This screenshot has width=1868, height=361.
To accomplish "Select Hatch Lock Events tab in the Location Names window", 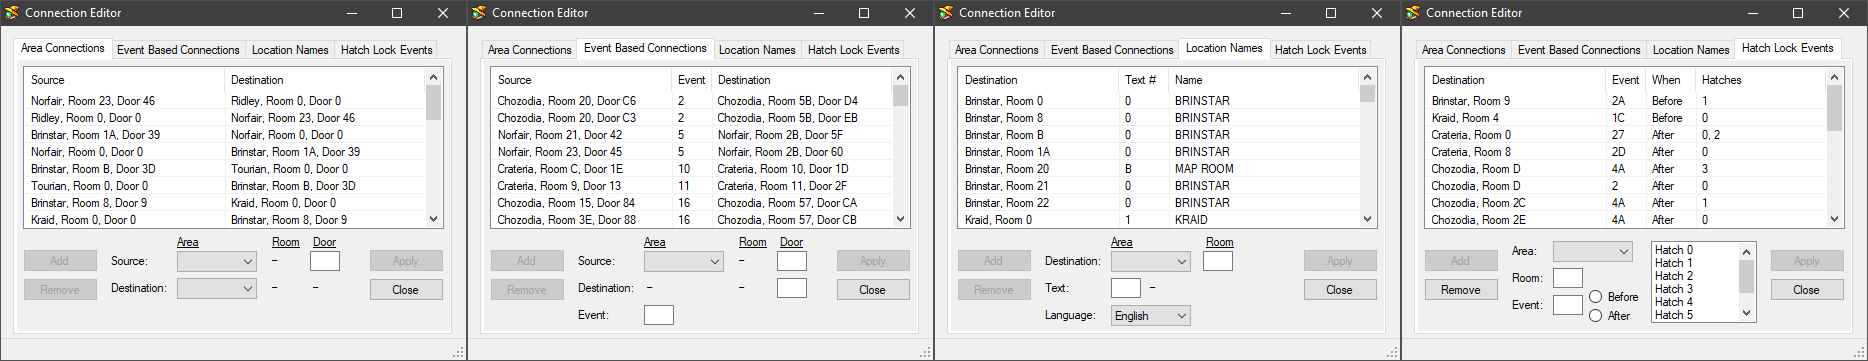I will click(1321, 49).
